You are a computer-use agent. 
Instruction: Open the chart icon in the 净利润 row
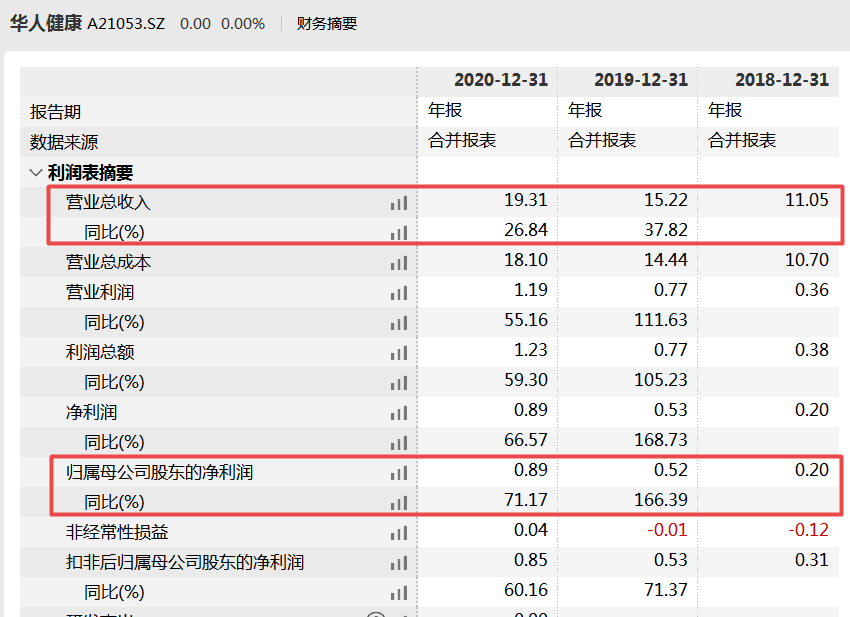coord(399,412)
